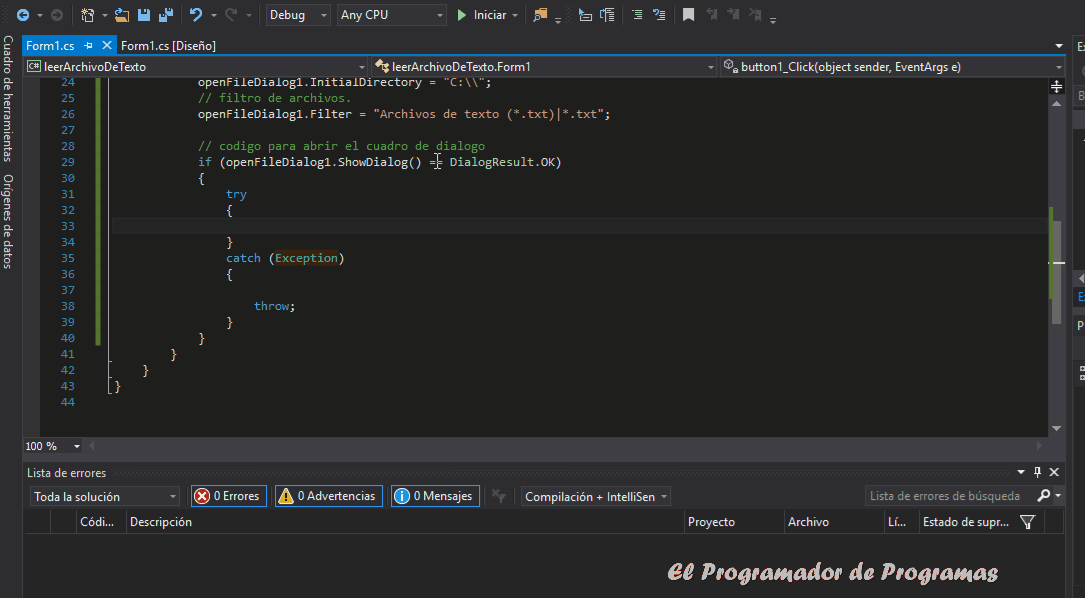1085x598 pixels.
Task: Select the Save All icon
Action: pos(167,14)
